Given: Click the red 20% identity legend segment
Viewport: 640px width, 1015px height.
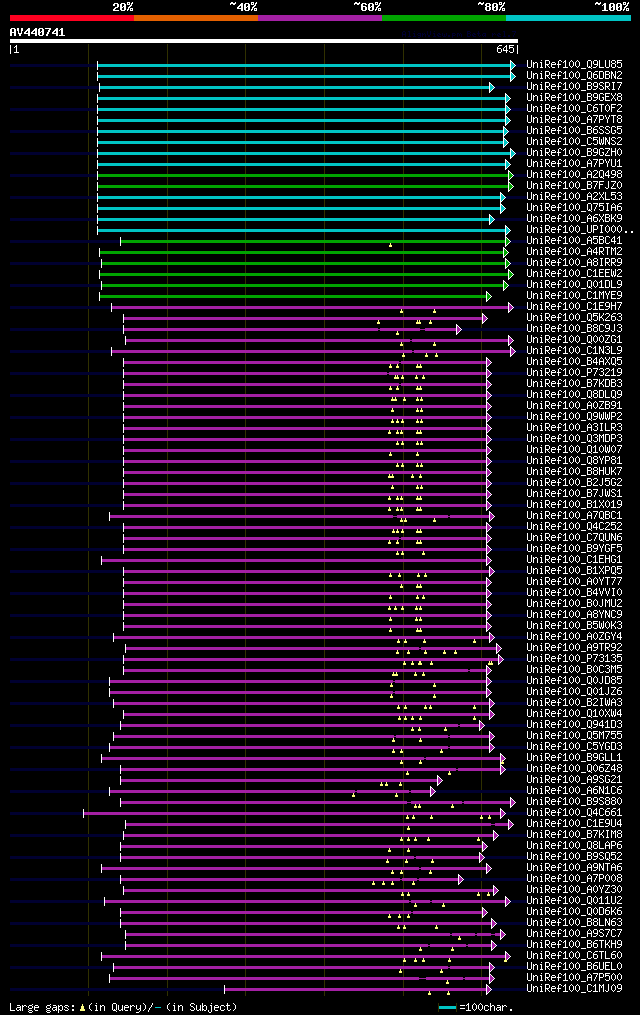Looking at the screenshot, I should tap(72, 18).
